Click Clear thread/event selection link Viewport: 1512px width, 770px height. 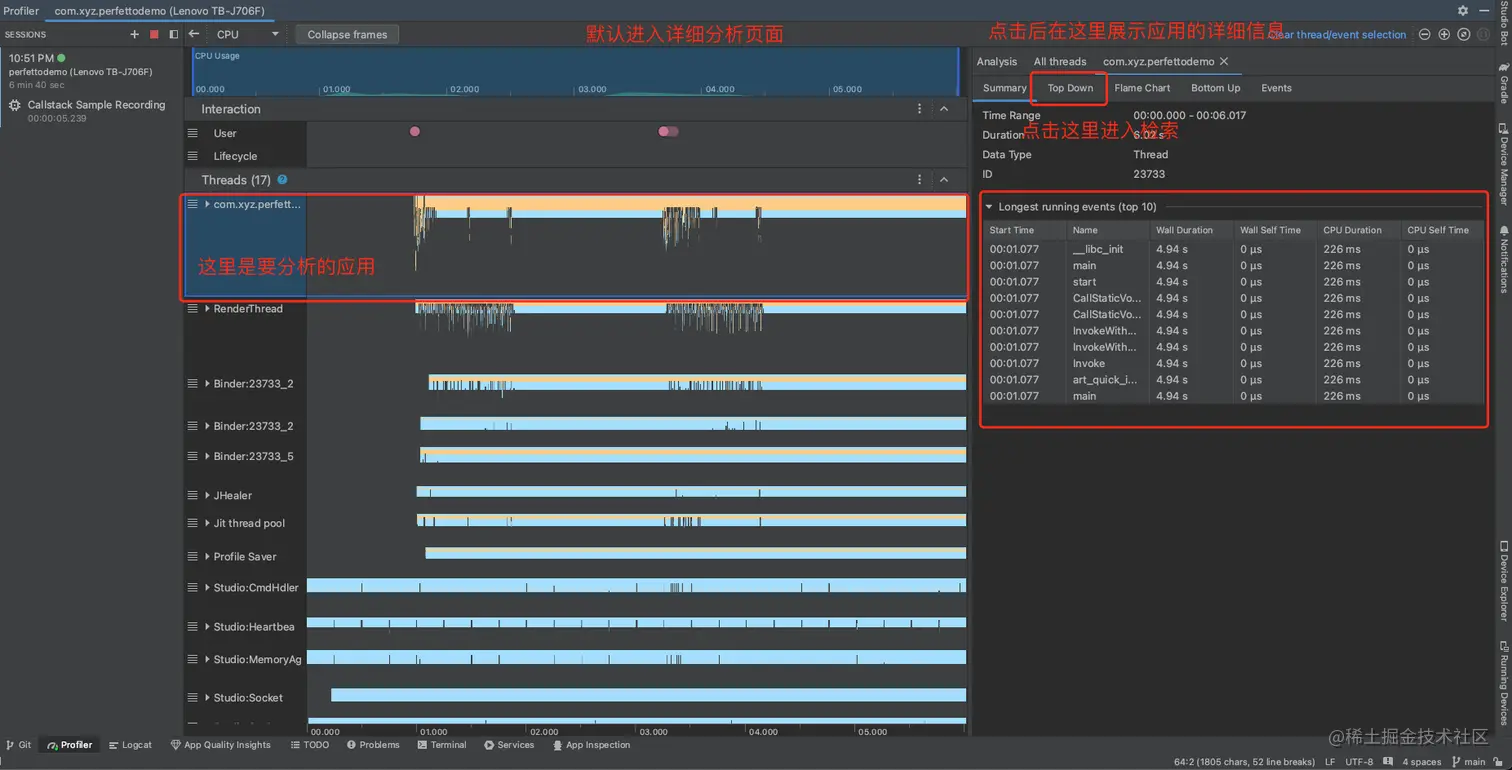point(1338,35)
